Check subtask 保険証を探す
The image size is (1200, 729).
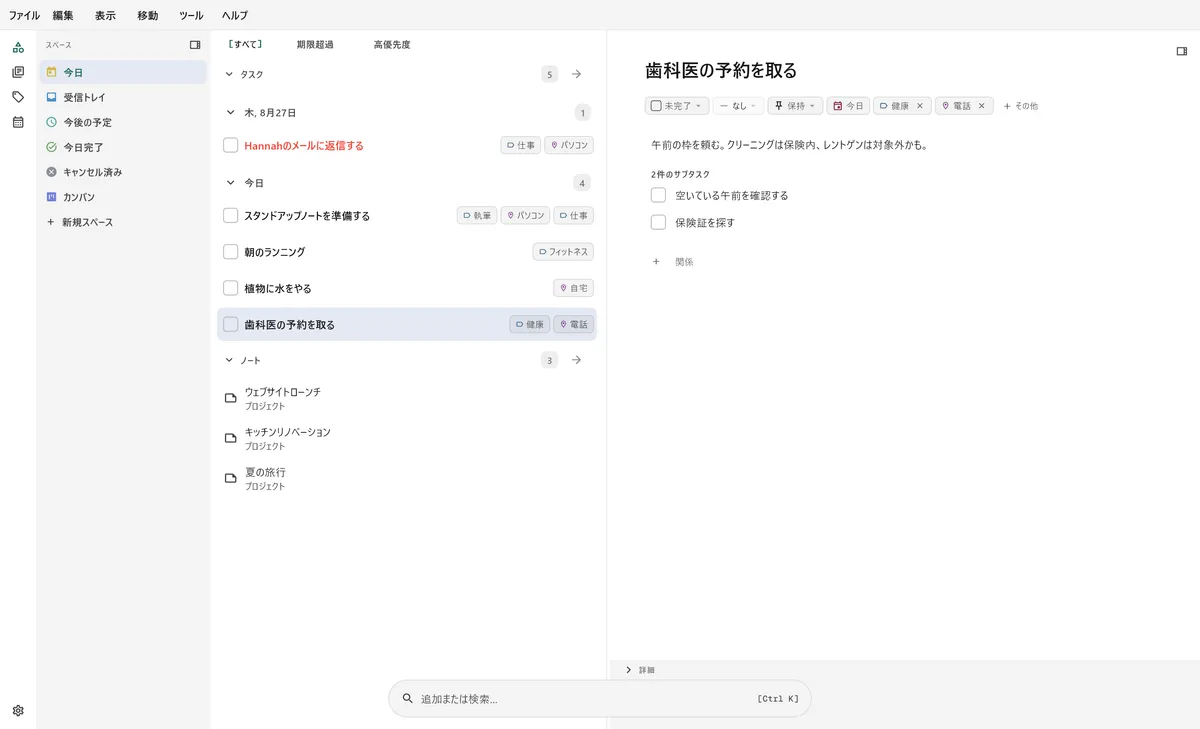click(x=658, y=222)
